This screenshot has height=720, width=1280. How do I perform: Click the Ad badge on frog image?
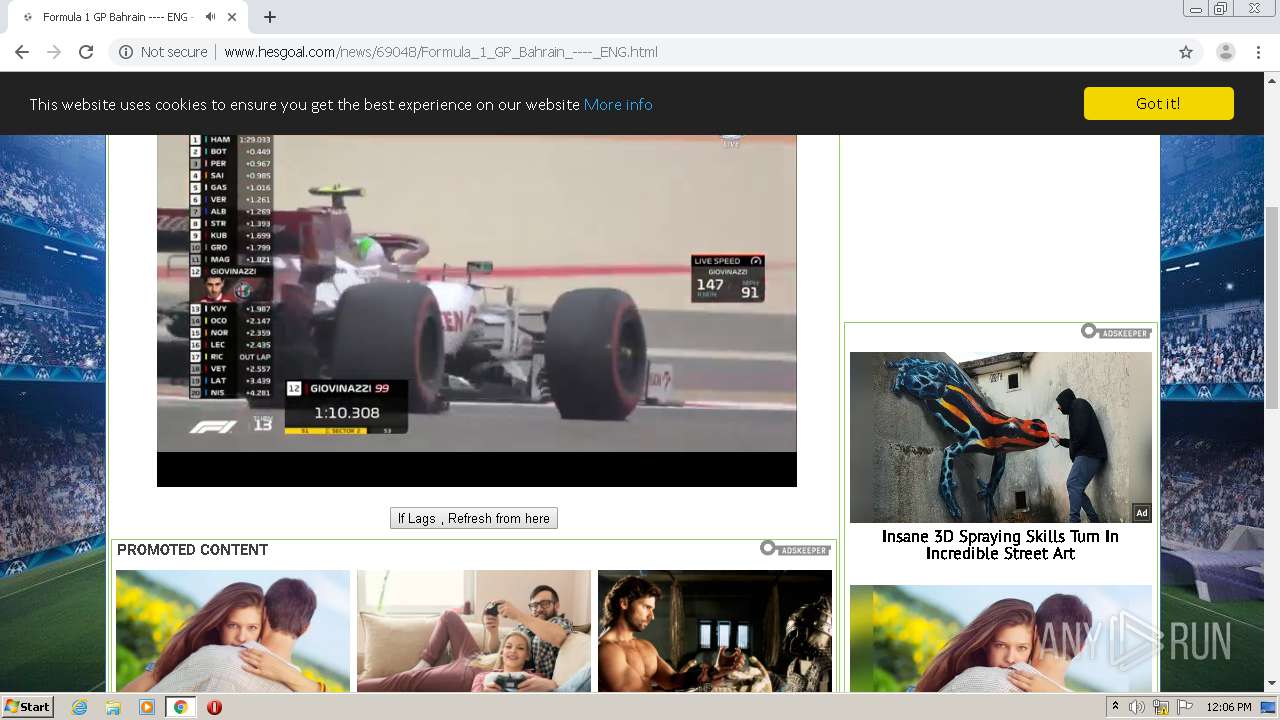(x=1141, y=513)
